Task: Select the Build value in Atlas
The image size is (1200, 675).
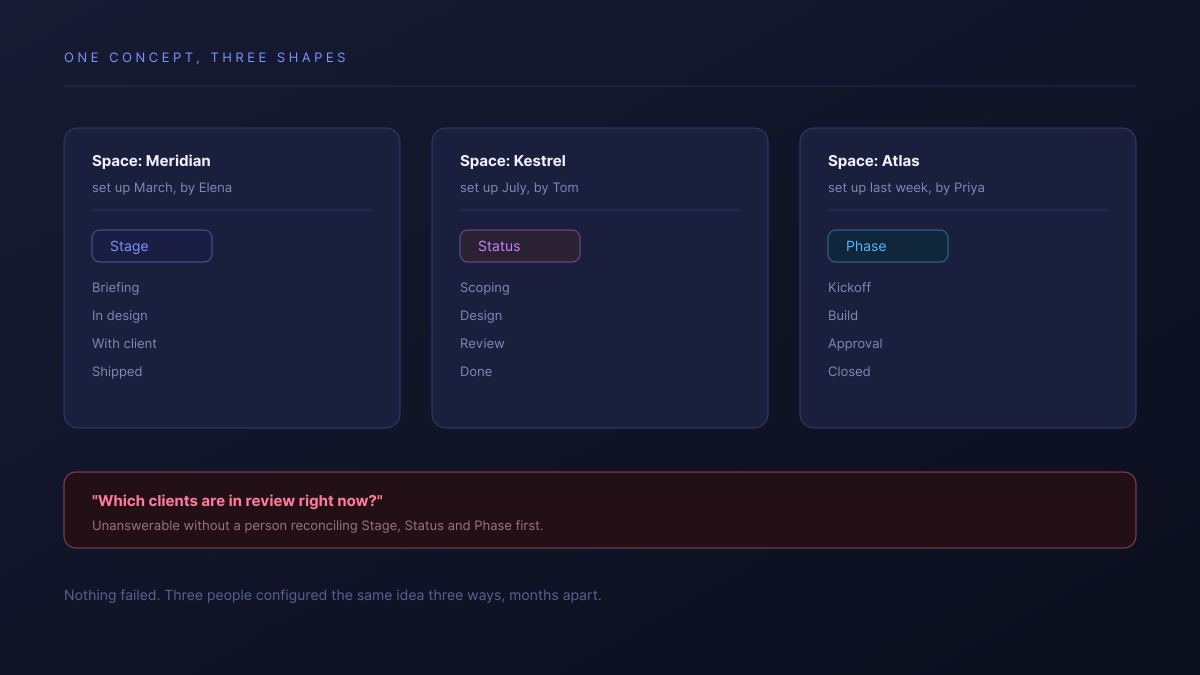Action: 843,316
